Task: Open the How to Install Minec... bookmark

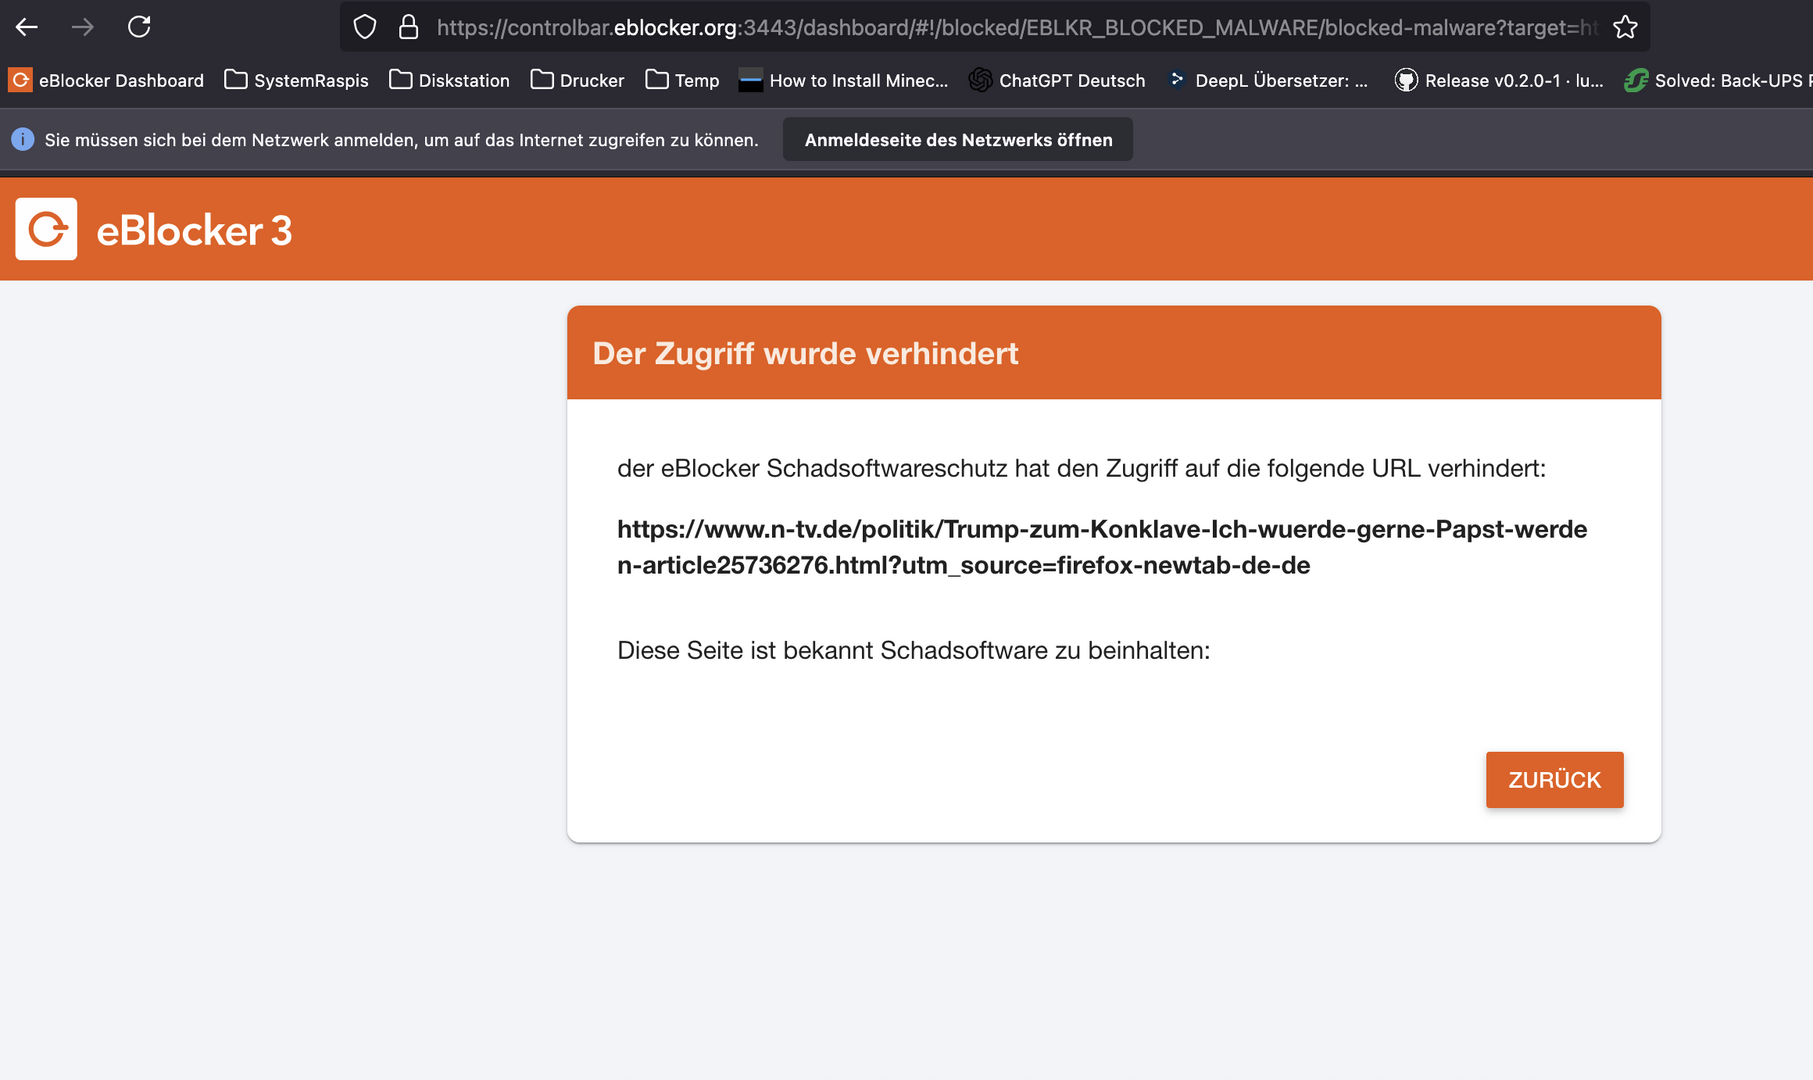Action: point(843,80)
